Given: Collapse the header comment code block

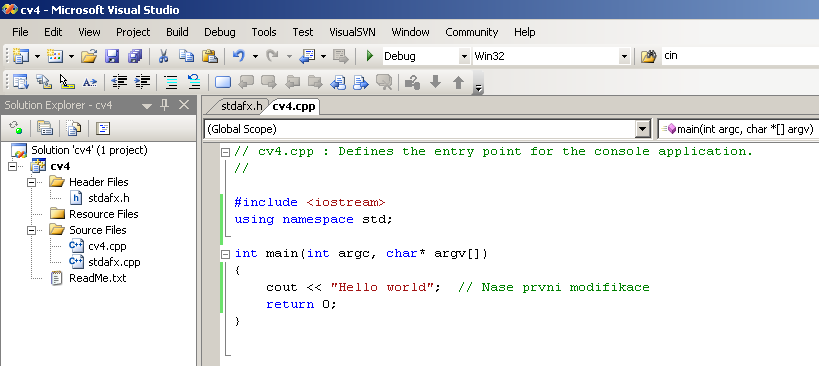Looking at the screenshot, I should click(x=225, y=152).
